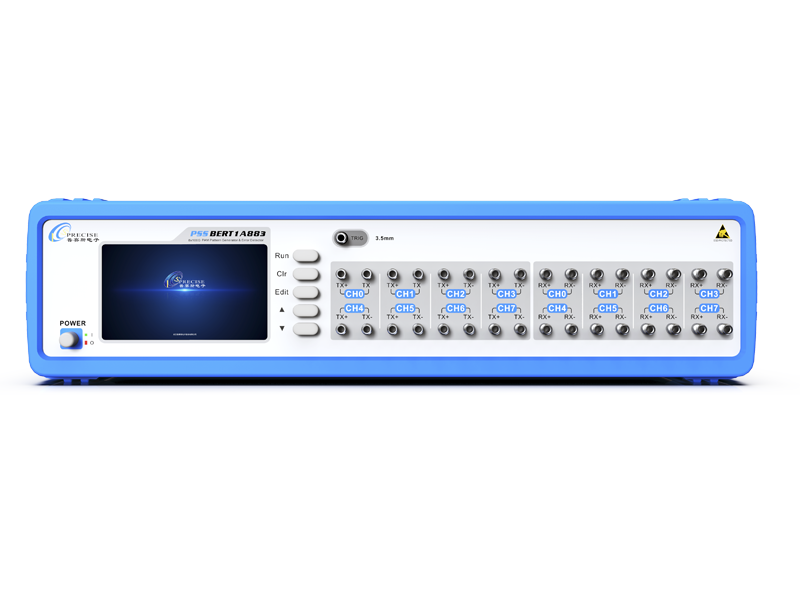Click the CH7 RX+ connector
The width and height of the screenshot is (800, 600).
tap(699, 330)
